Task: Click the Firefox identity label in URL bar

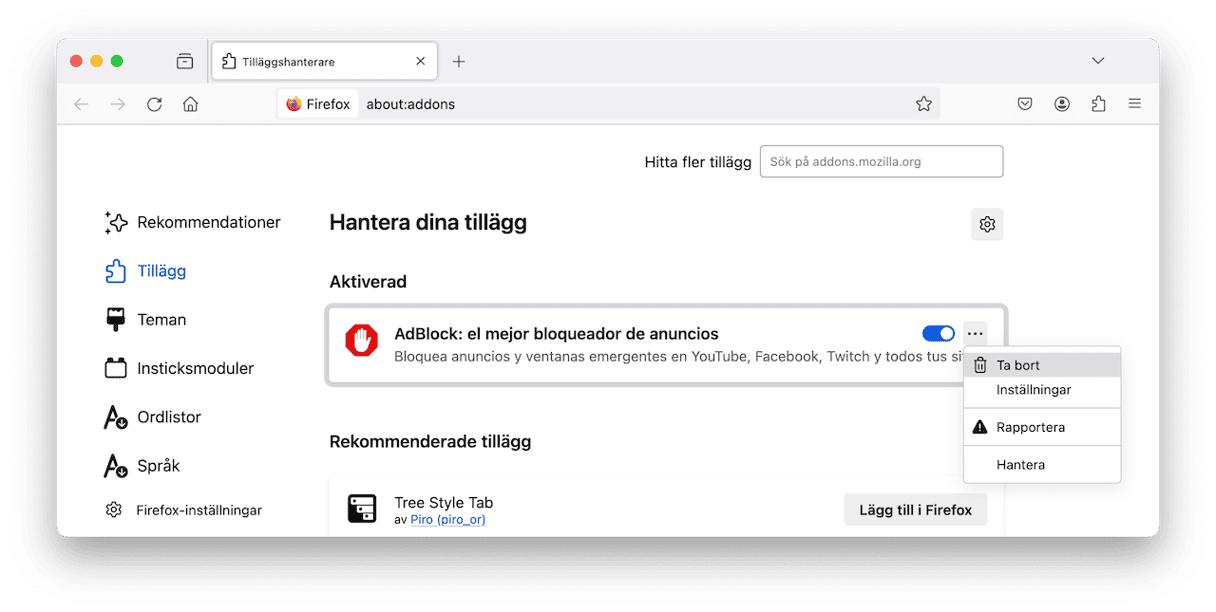Action: [x=318, y=104]
